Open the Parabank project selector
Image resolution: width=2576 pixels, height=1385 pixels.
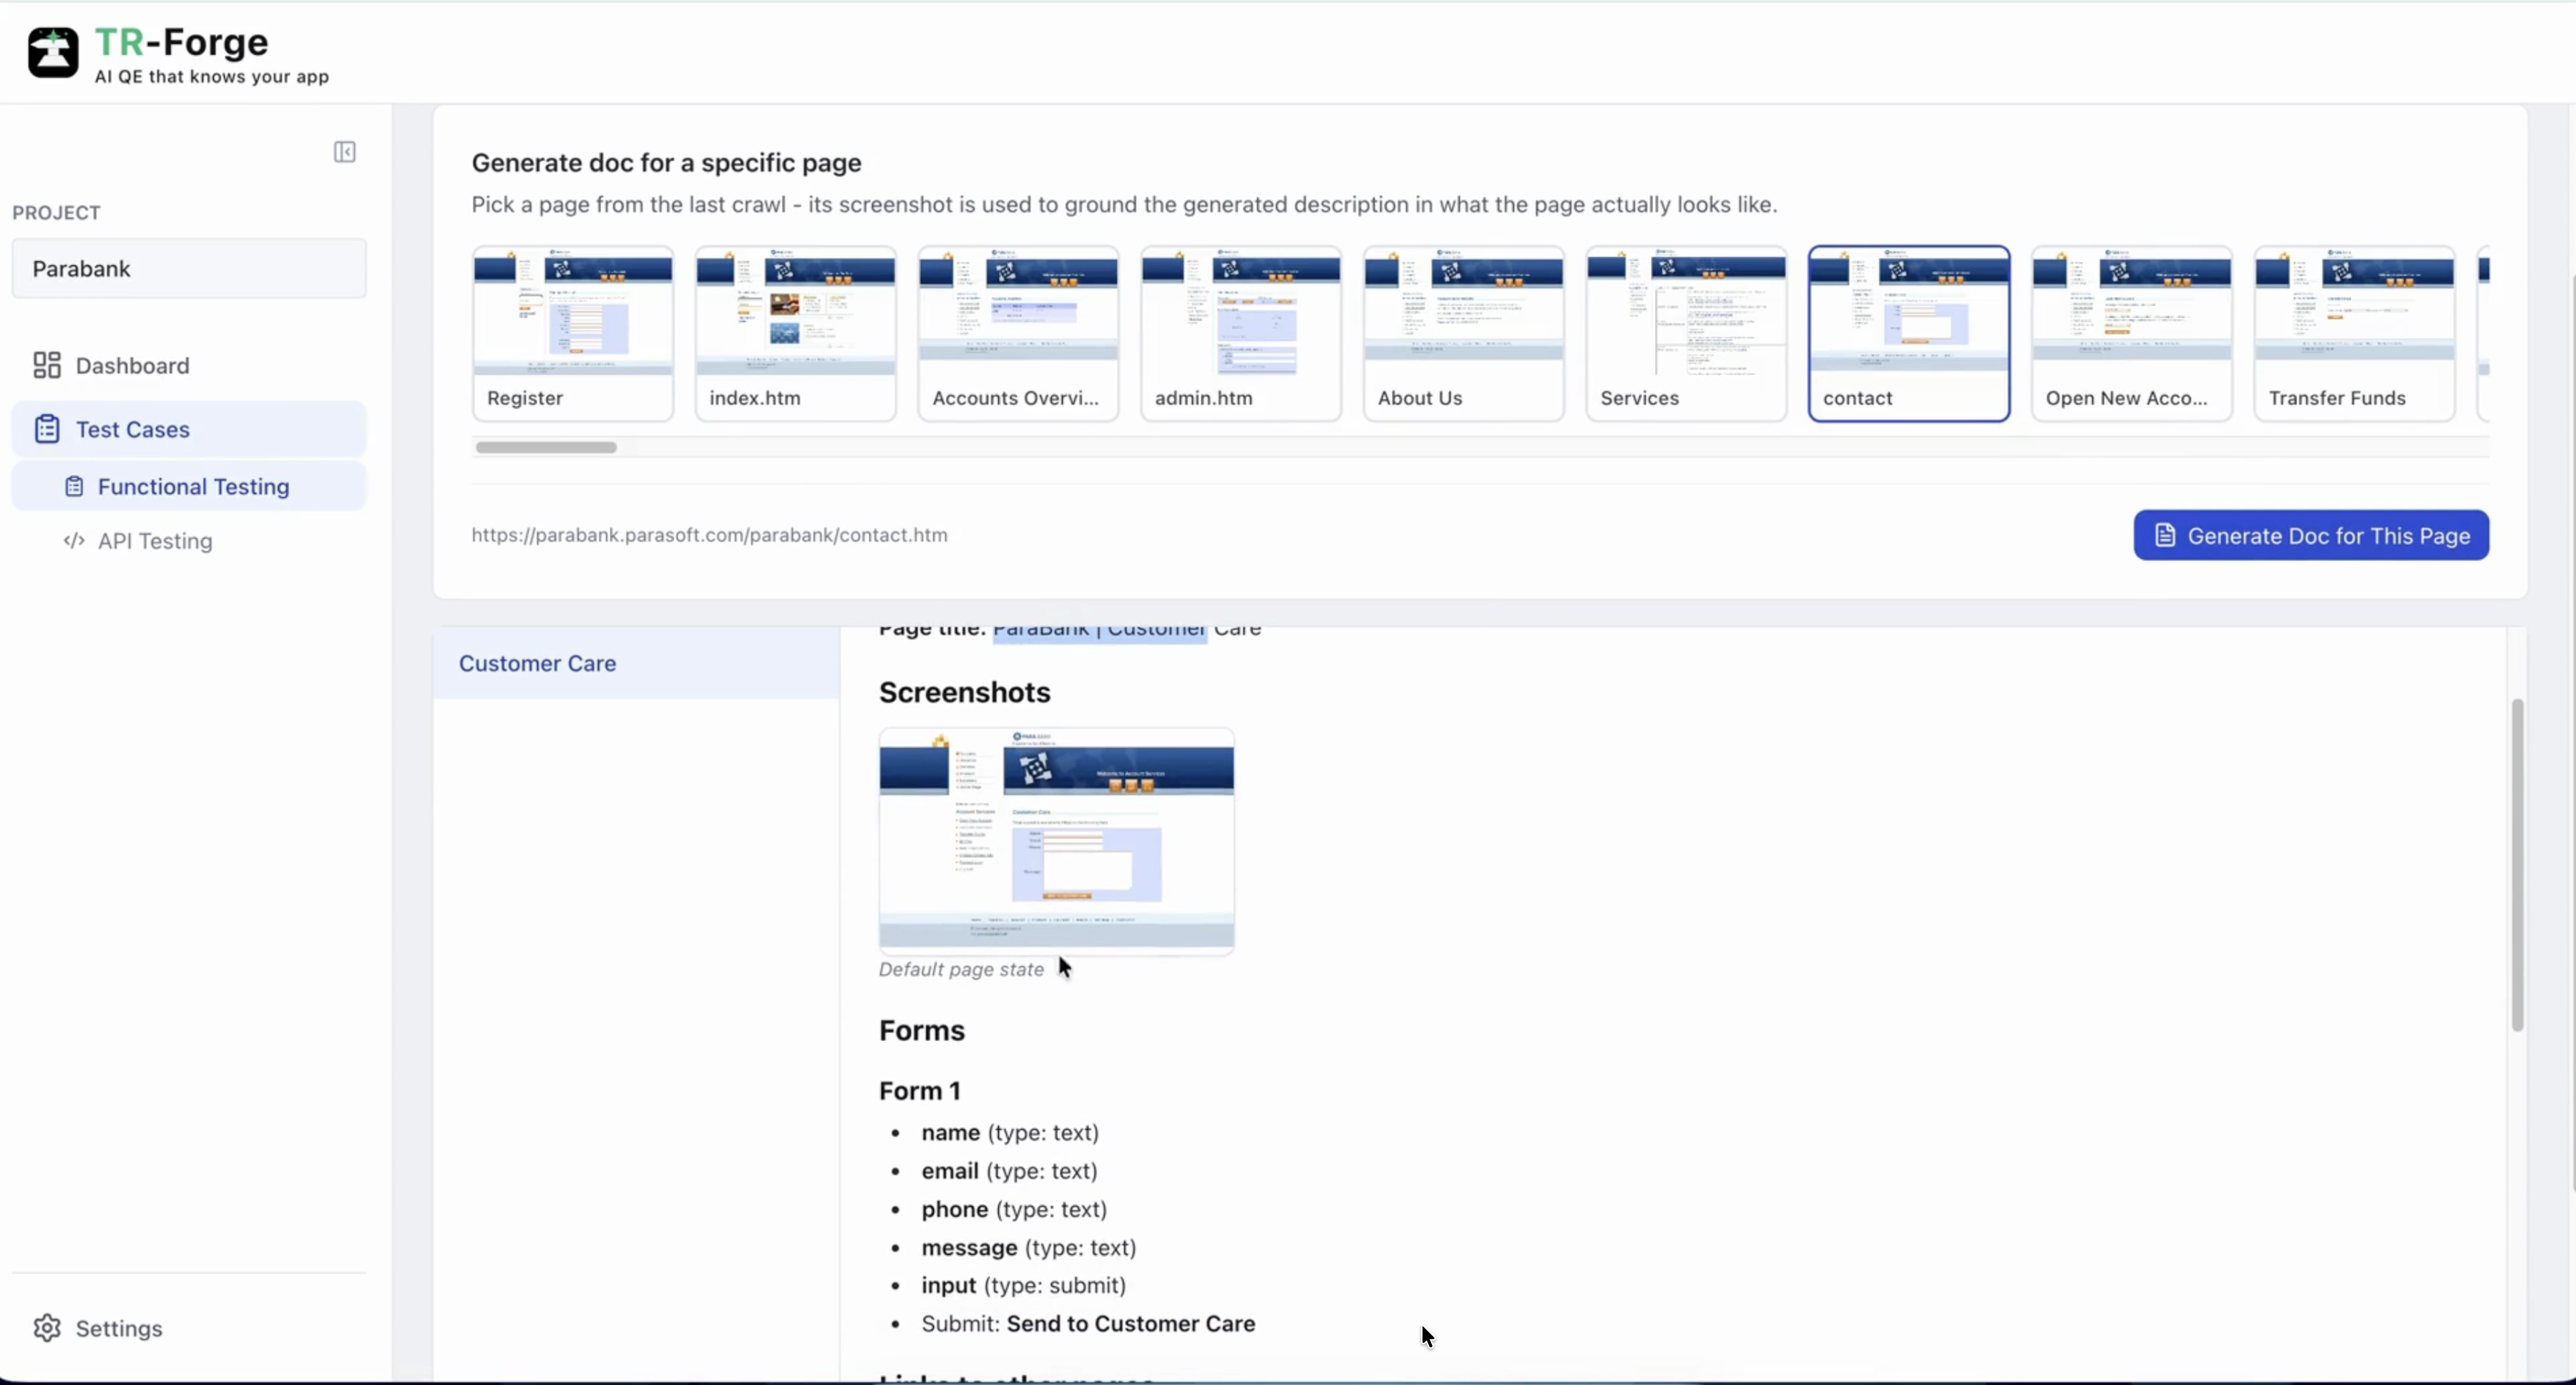click(189, 268)
